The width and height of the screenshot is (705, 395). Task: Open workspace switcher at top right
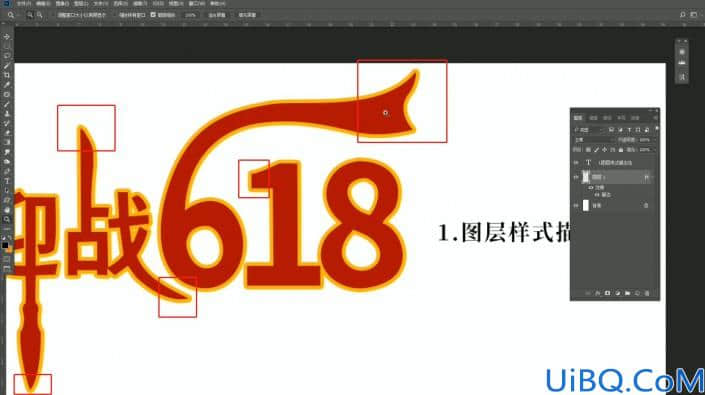[x=694, y=15]
